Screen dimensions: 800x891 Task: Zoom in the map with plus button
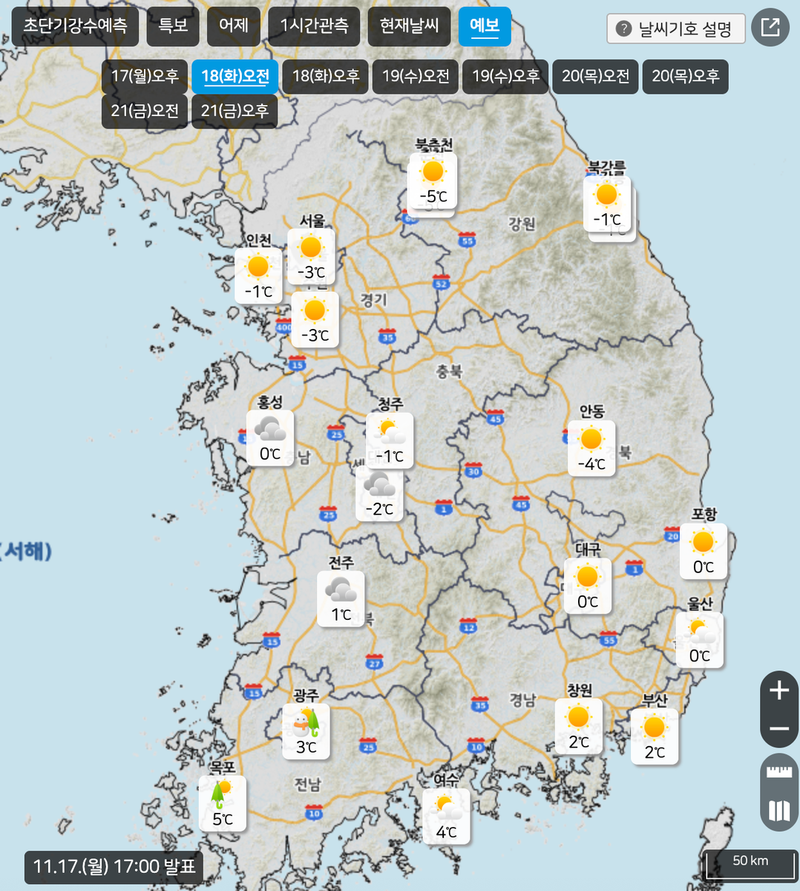tap(779, 691)
